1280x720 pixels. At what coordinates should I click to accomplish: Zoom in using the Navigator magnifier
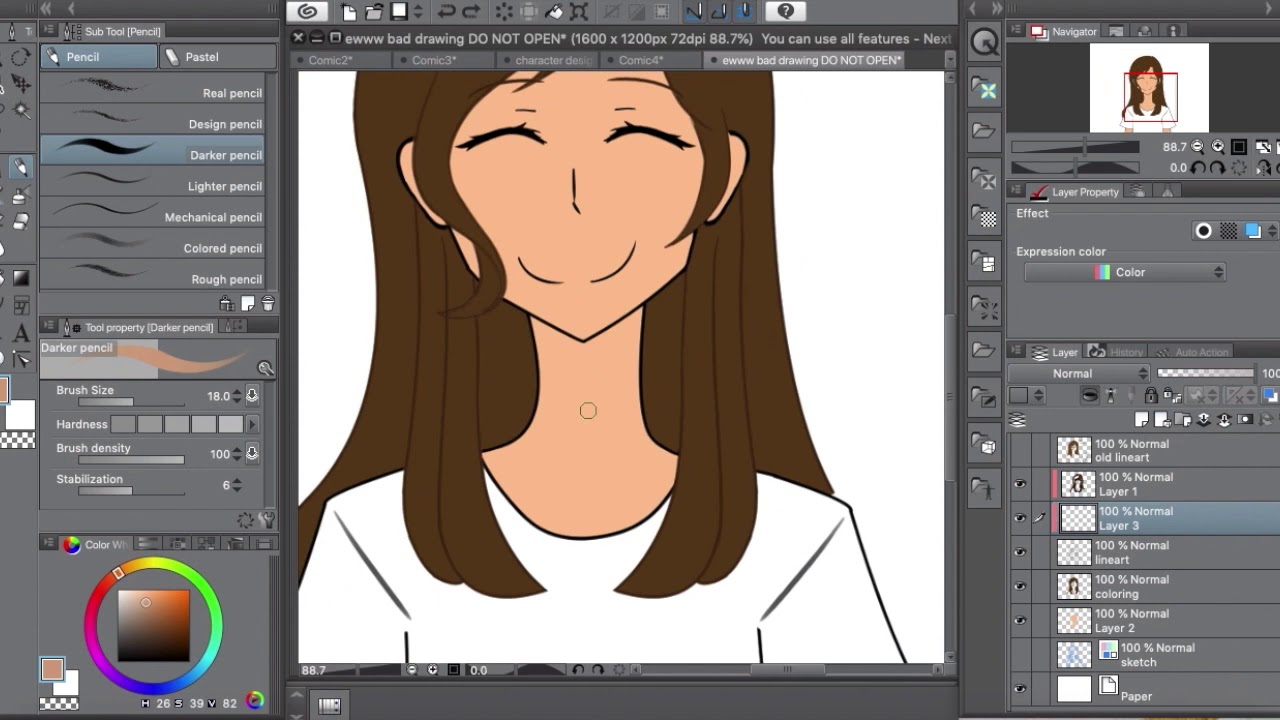(x=1218, y=147)
